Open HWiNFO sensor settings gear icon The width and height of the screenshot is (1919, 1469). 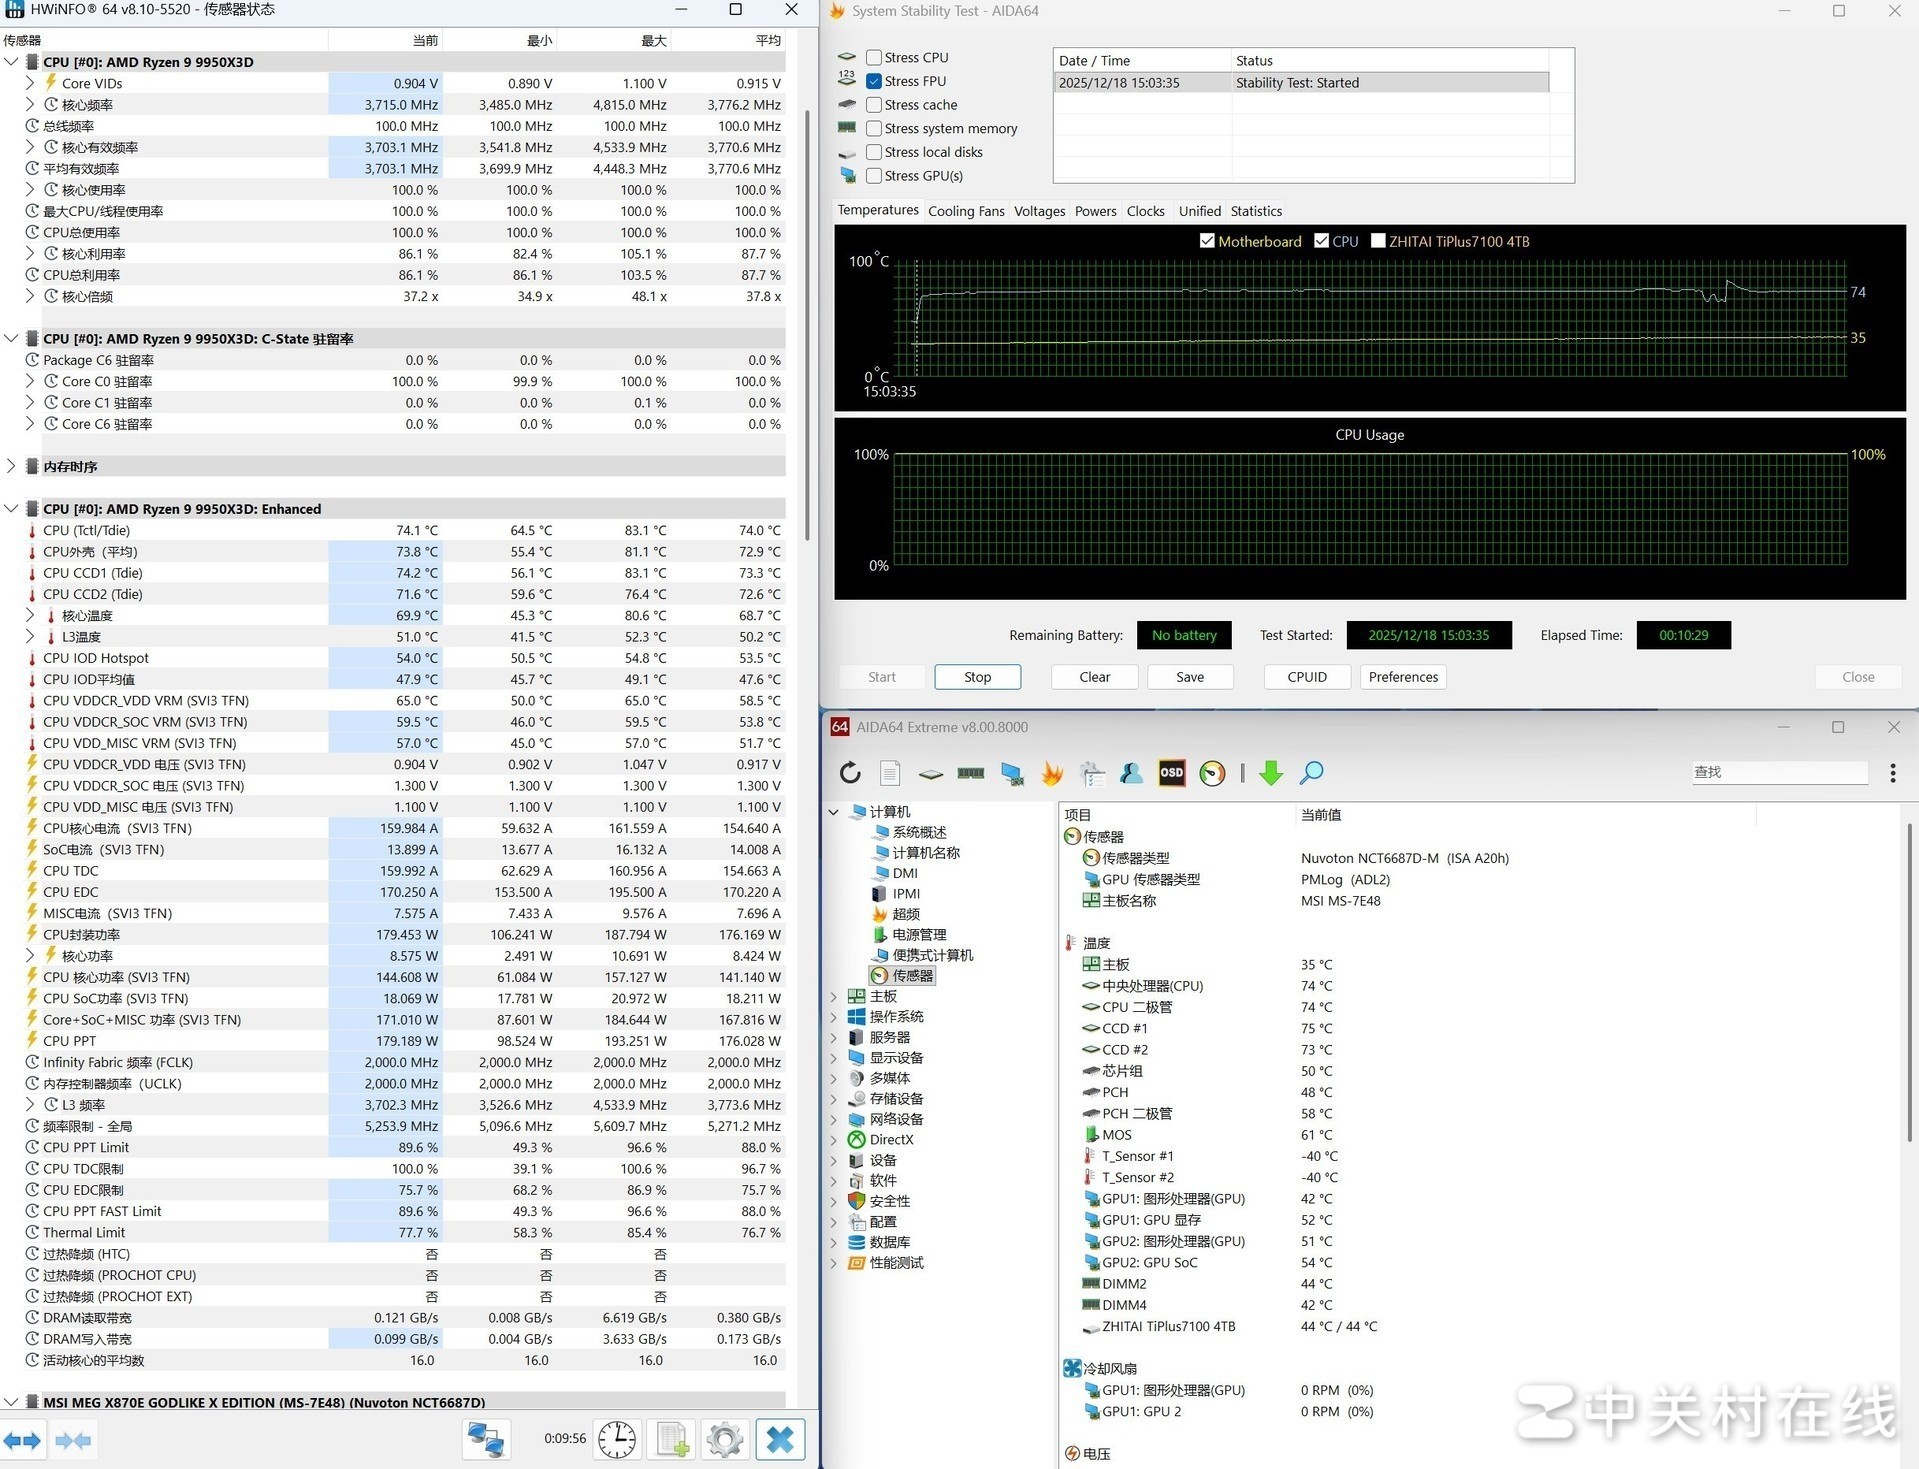725,1440
